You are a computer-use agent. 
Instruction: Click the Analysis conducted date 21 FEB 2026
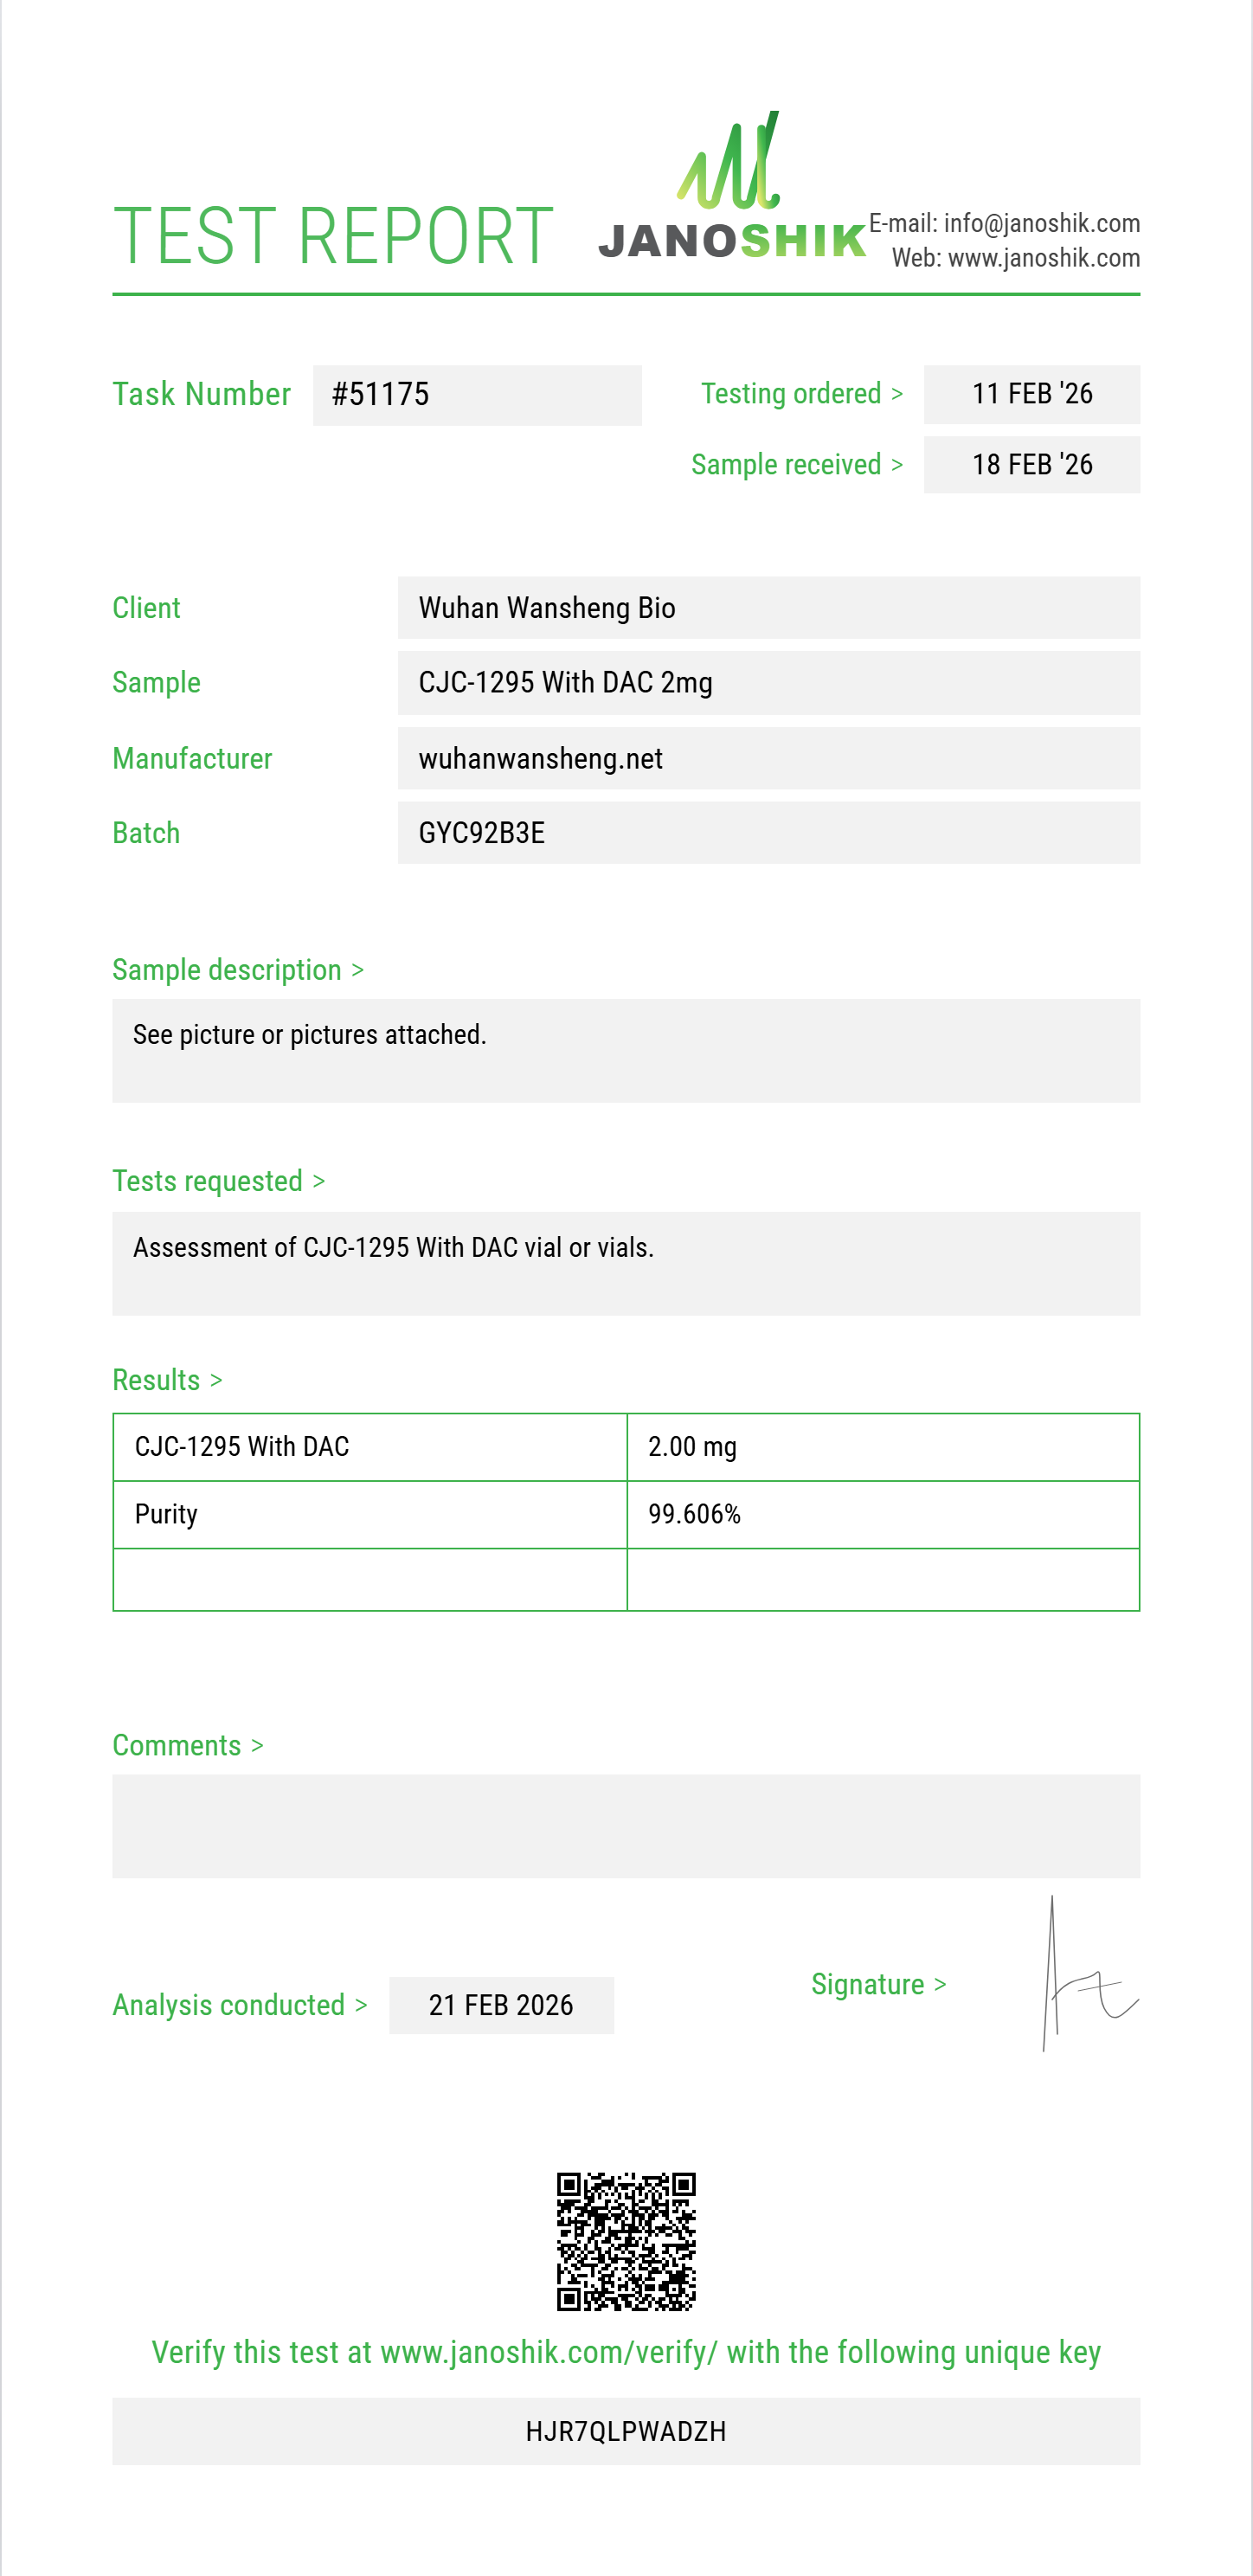click(501, 2005)
